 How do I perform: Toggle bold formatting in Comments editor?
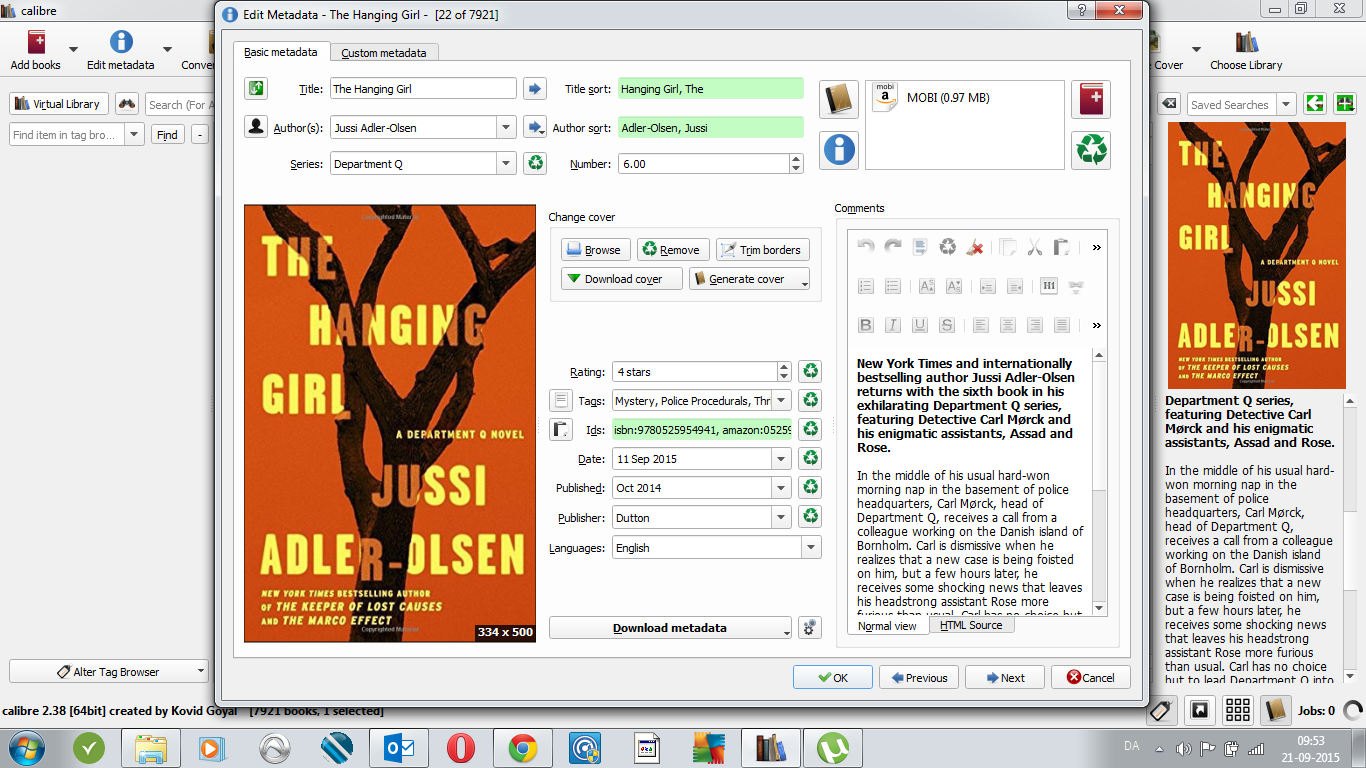pyautogui.click(x=866, y=325)
